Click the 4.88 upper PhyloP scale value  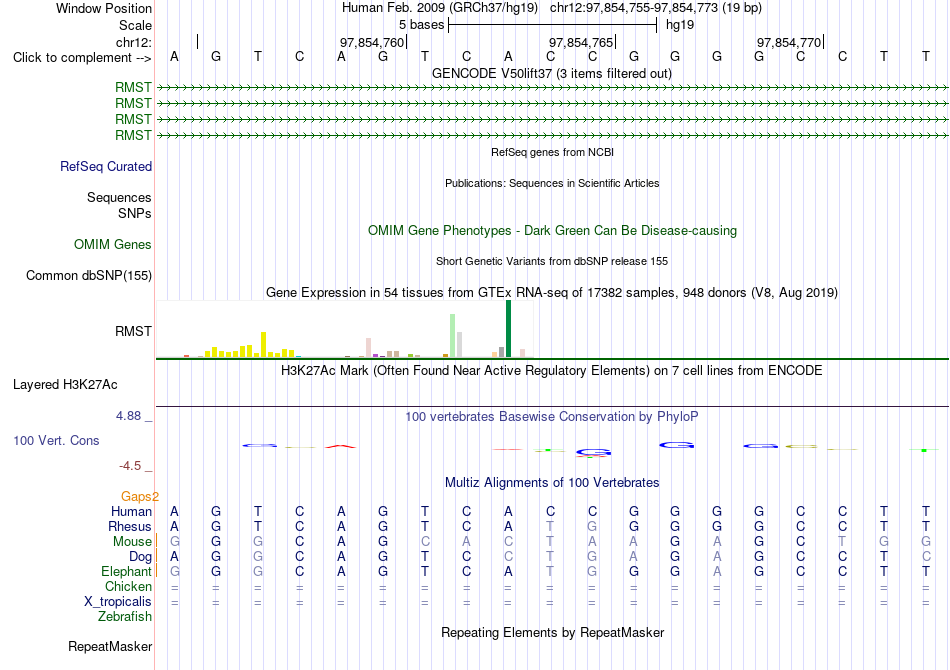click(128, 416)
